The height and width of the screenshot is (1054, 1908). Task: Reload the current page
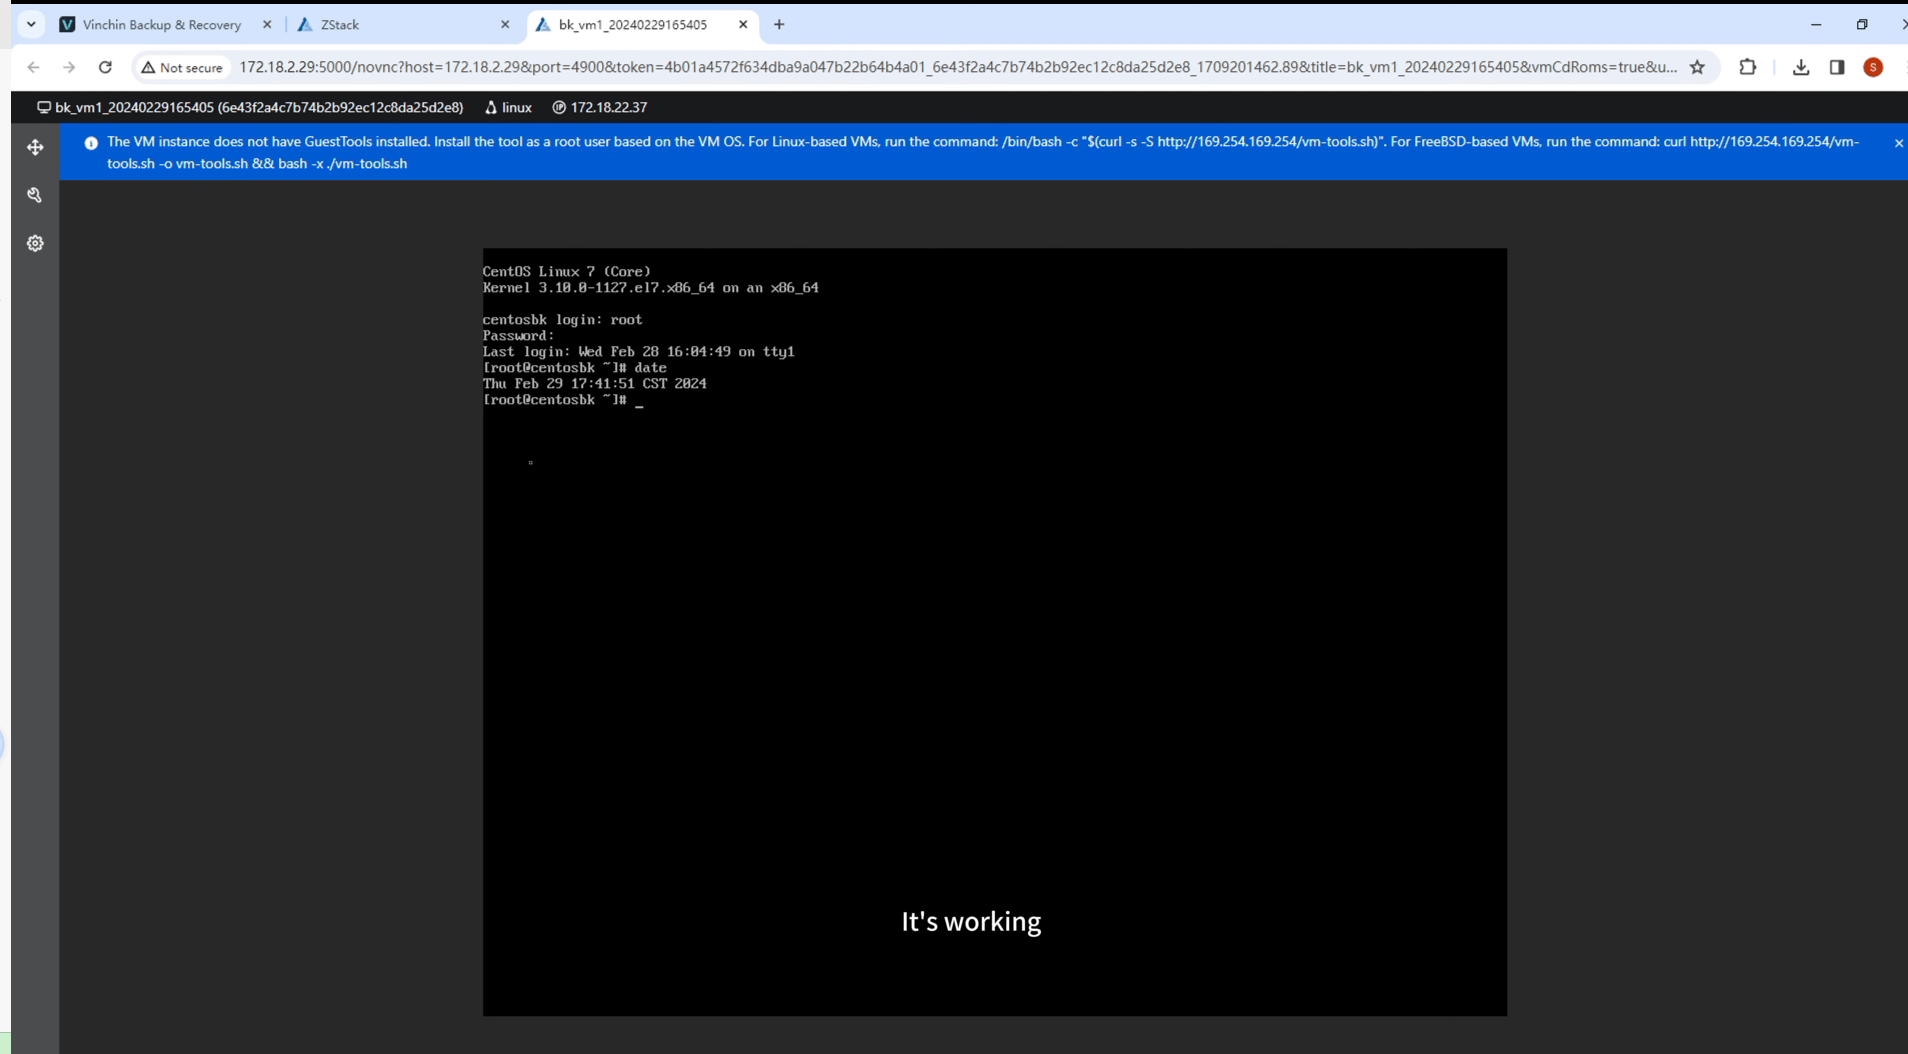tap(105, 67)
